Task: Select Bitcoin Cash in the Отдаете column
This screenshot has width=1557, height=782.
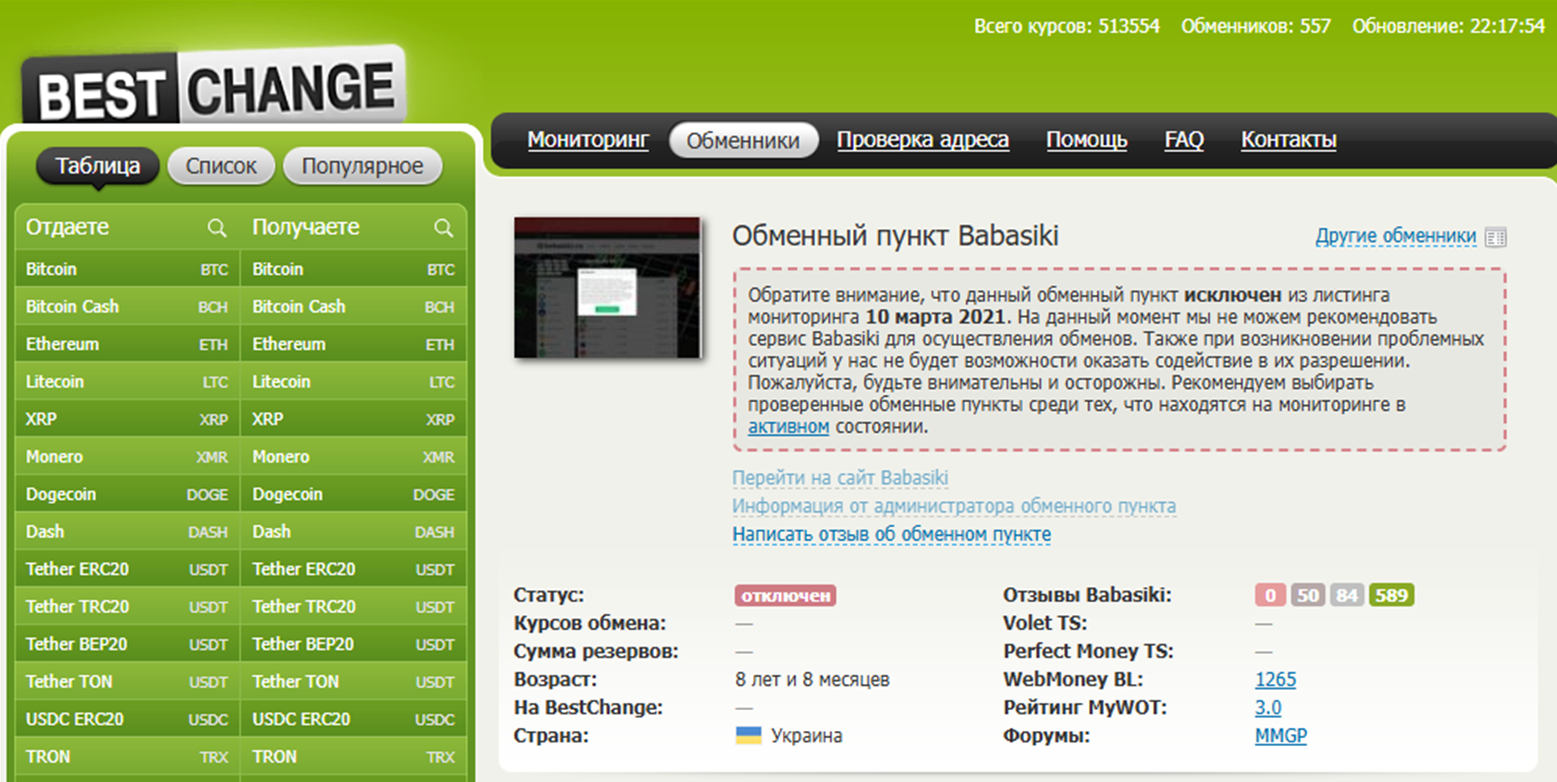Action: tap(127, 307)
